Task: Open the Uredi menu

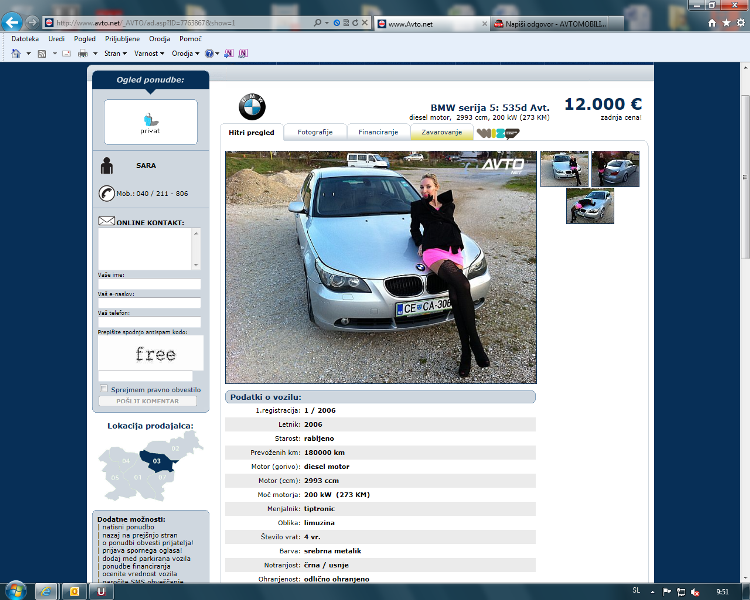Action: (56, 39)
